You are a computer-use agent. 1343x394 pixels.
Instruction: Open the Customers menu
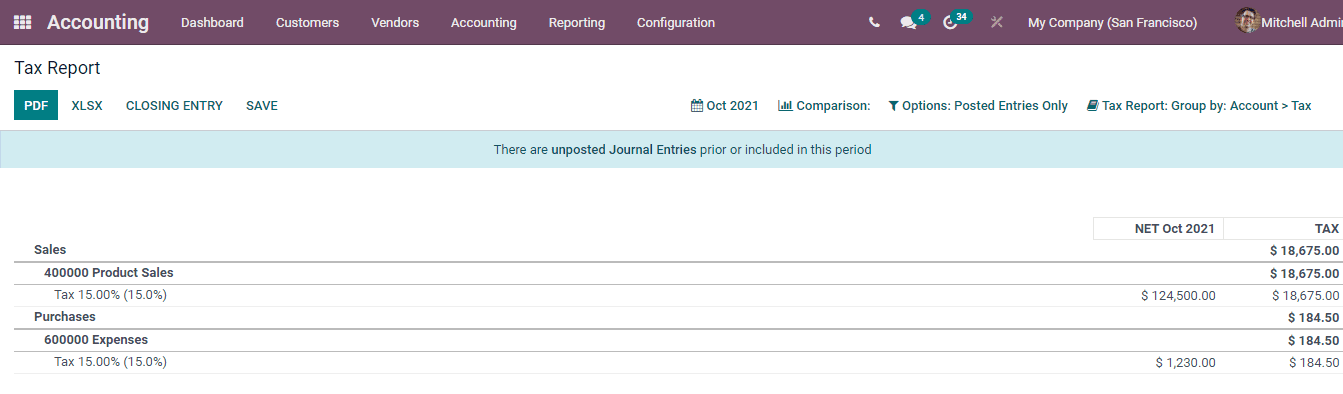pos(307,22)
